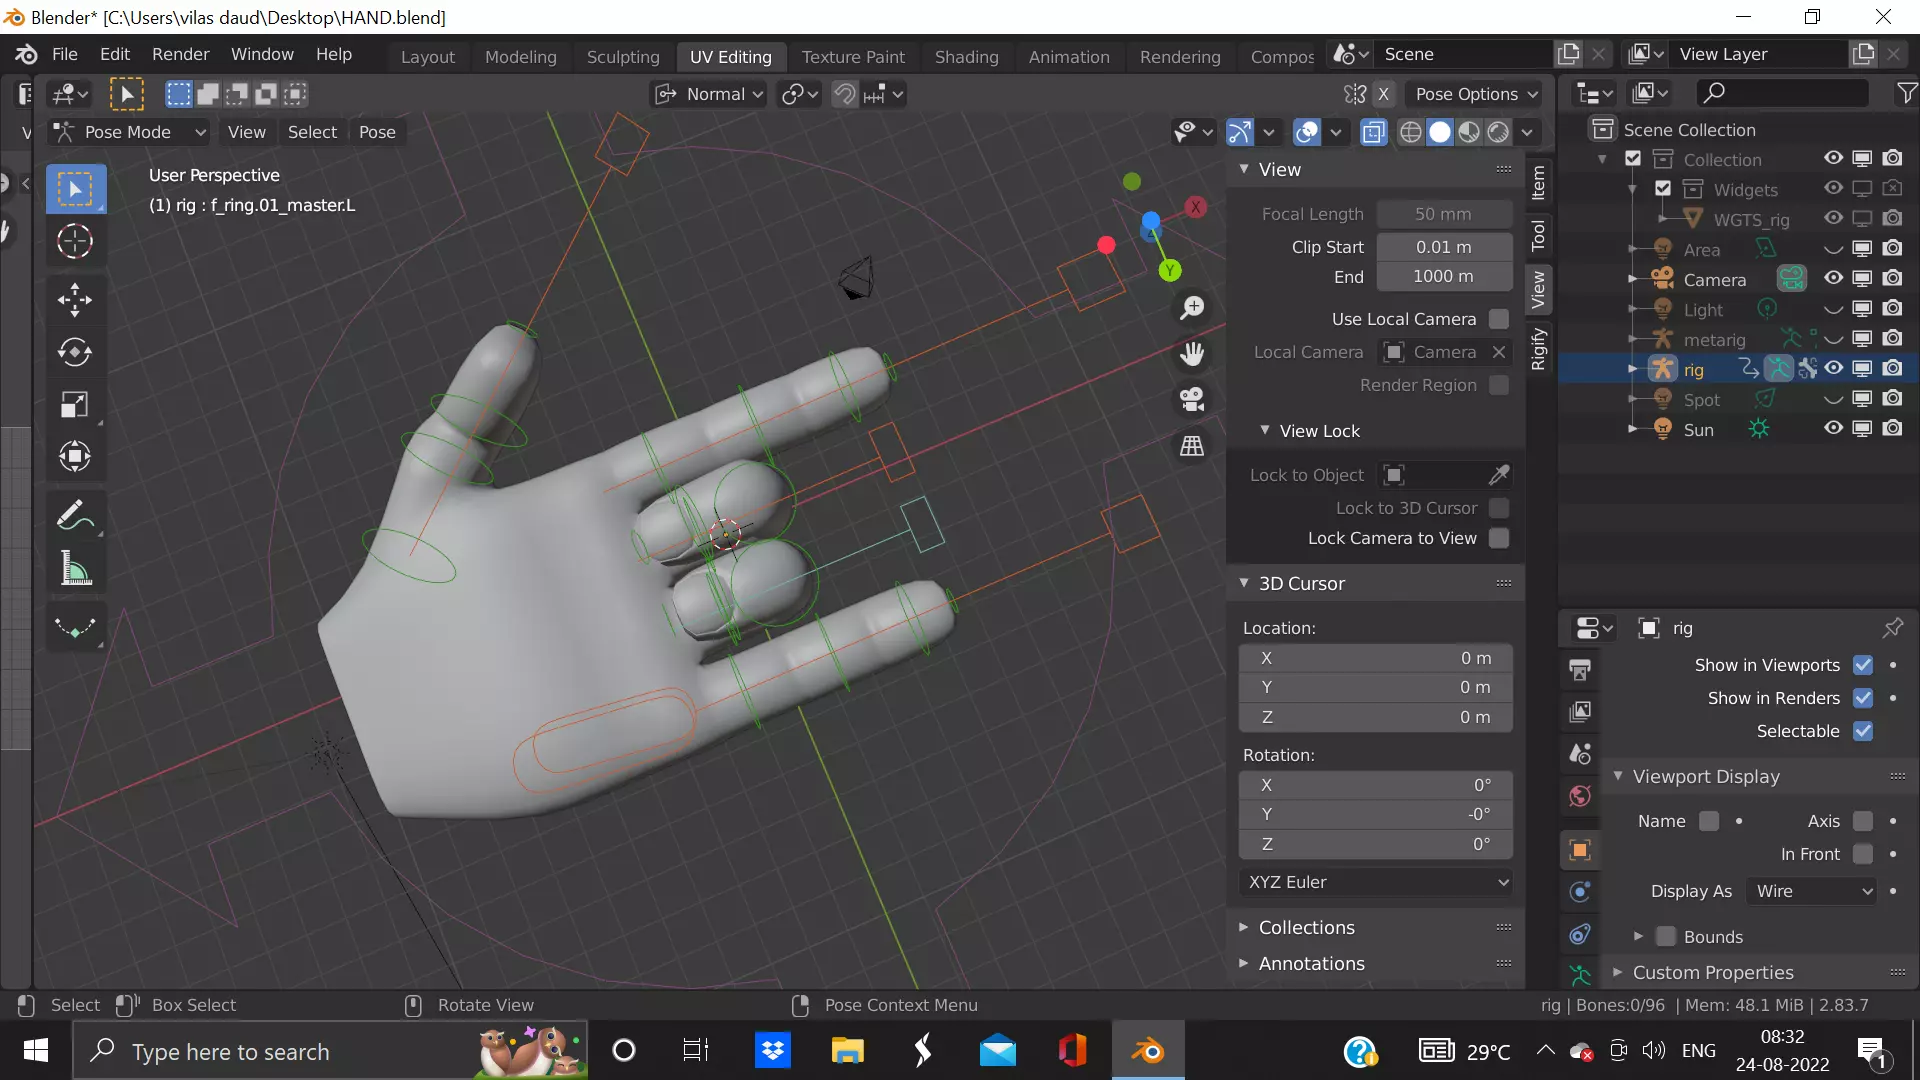
Task: Enable Lock to 3D Cursor checkbox
Action: click(1498, 508)
